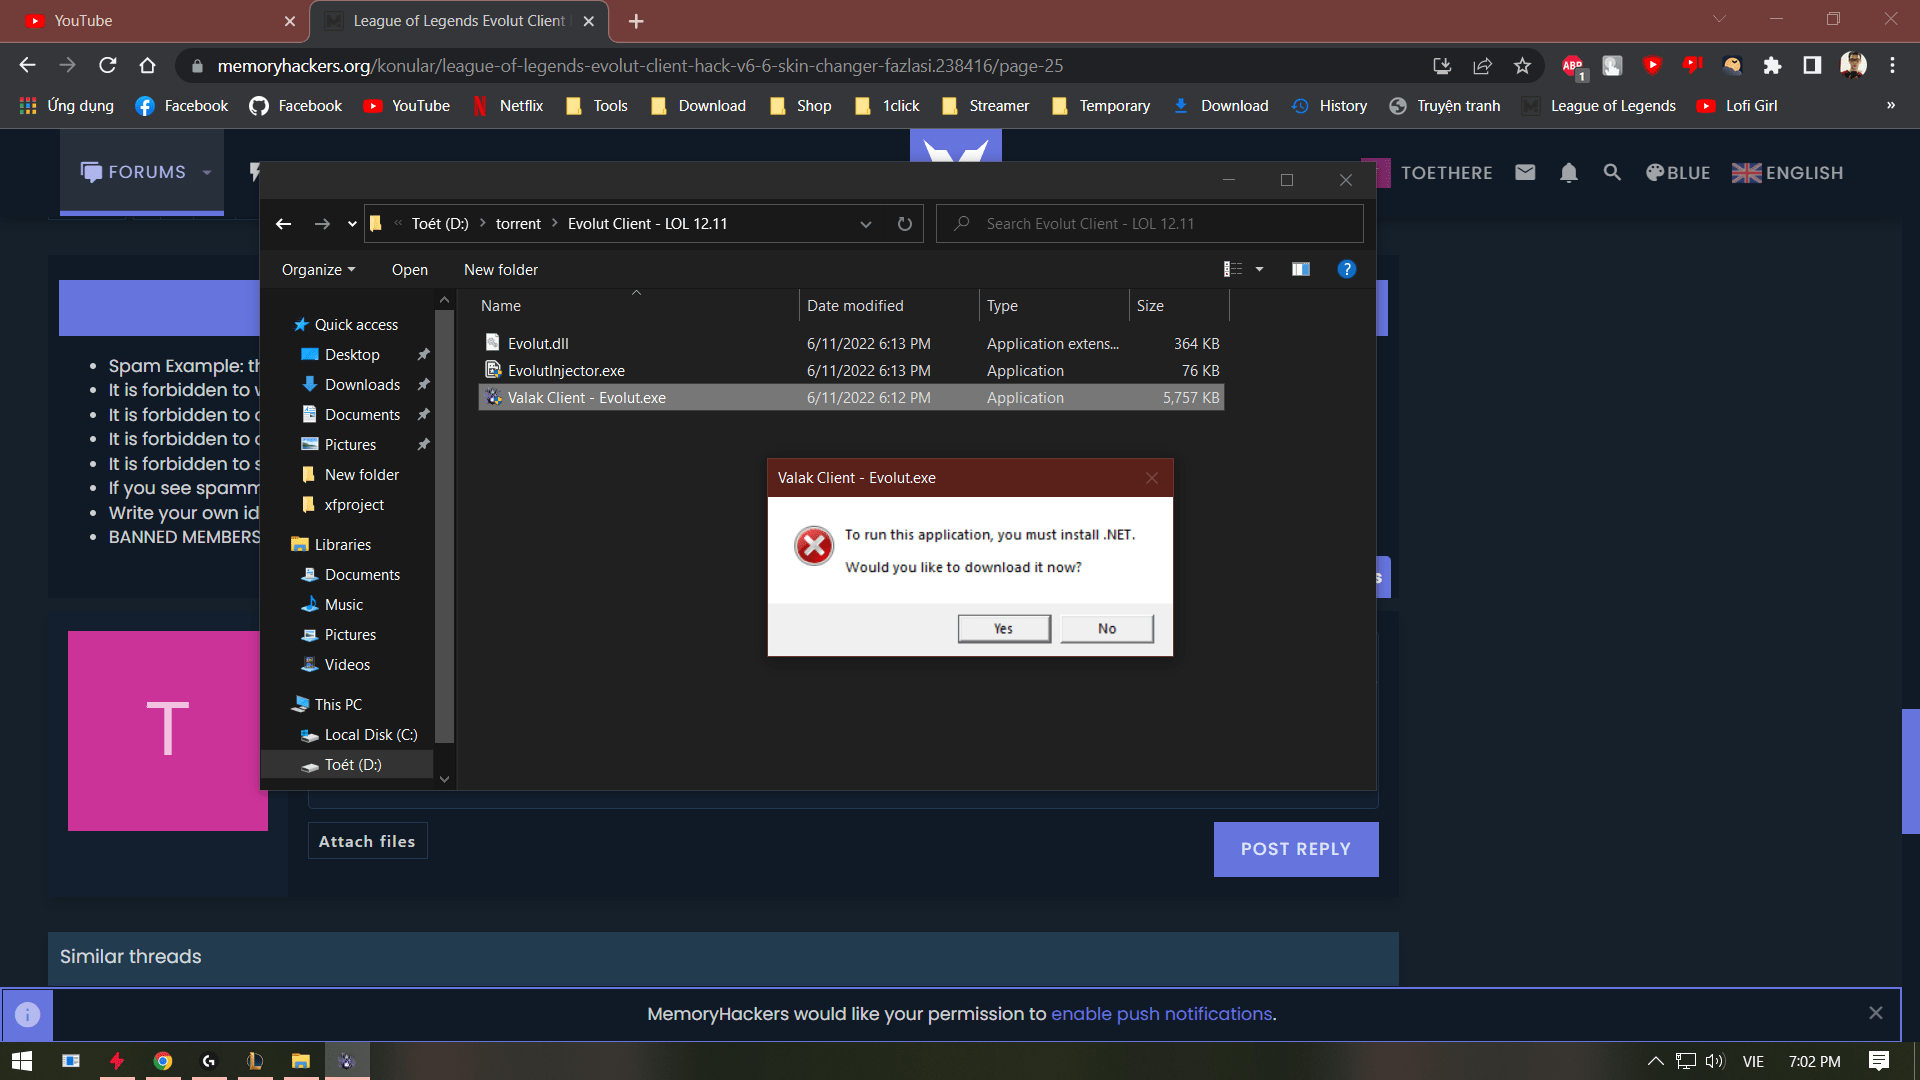
Task: Click No in the .NET install dialog
Action: 1107,628
